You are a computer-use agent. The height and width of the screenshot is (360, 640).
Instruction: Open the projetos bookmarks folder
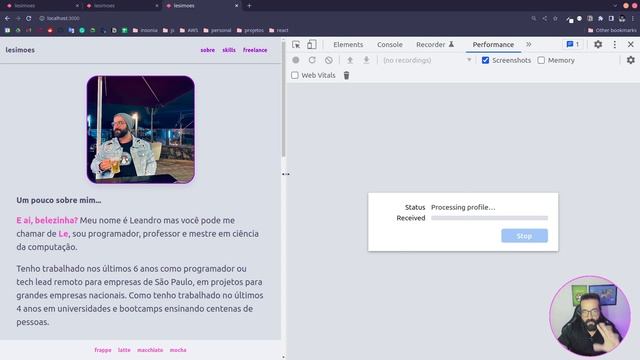point(250,30)
